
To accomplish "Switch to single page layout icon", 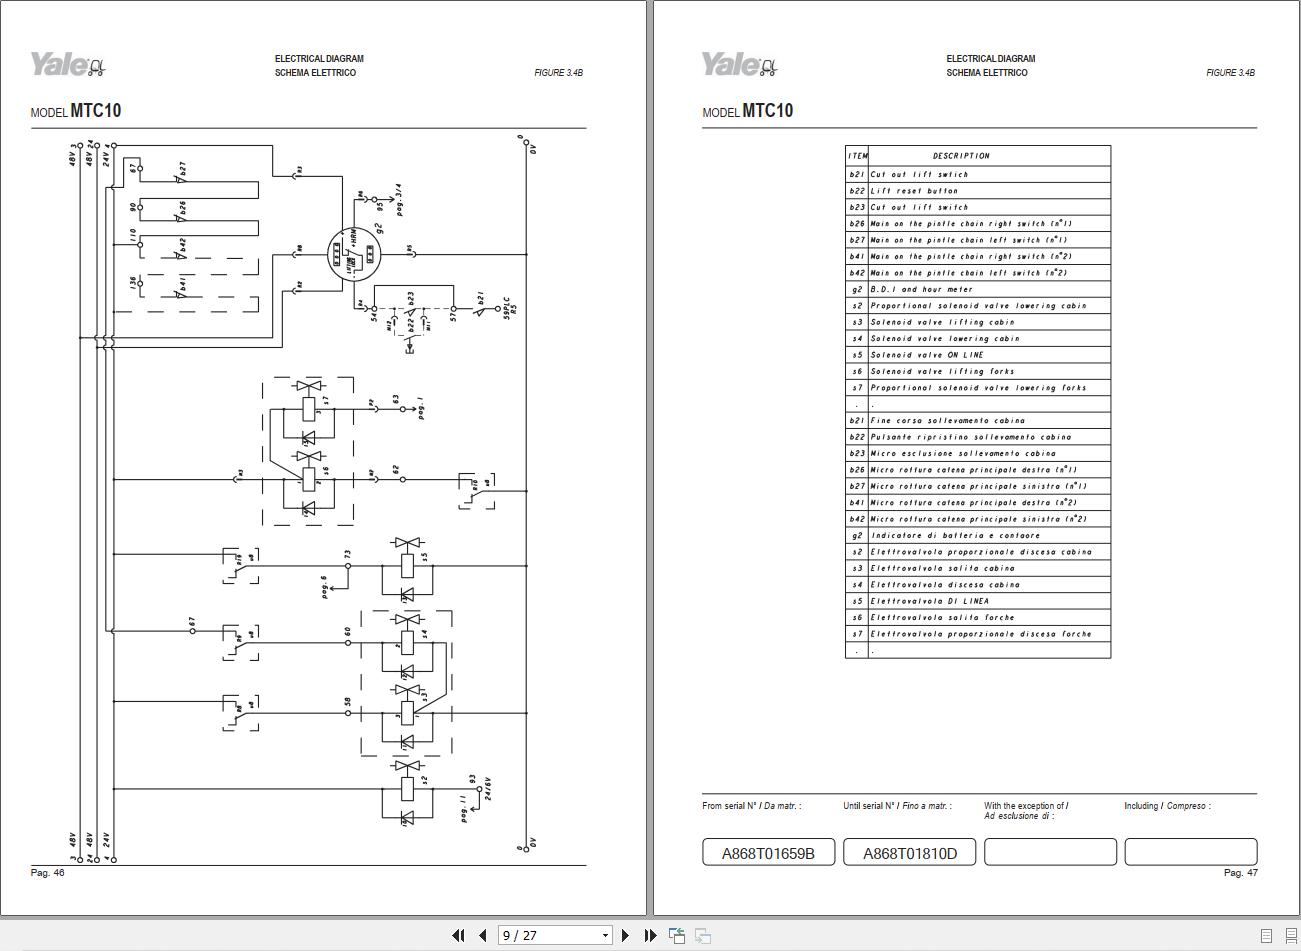I will pyautogui.click(x=1266, y=936).
